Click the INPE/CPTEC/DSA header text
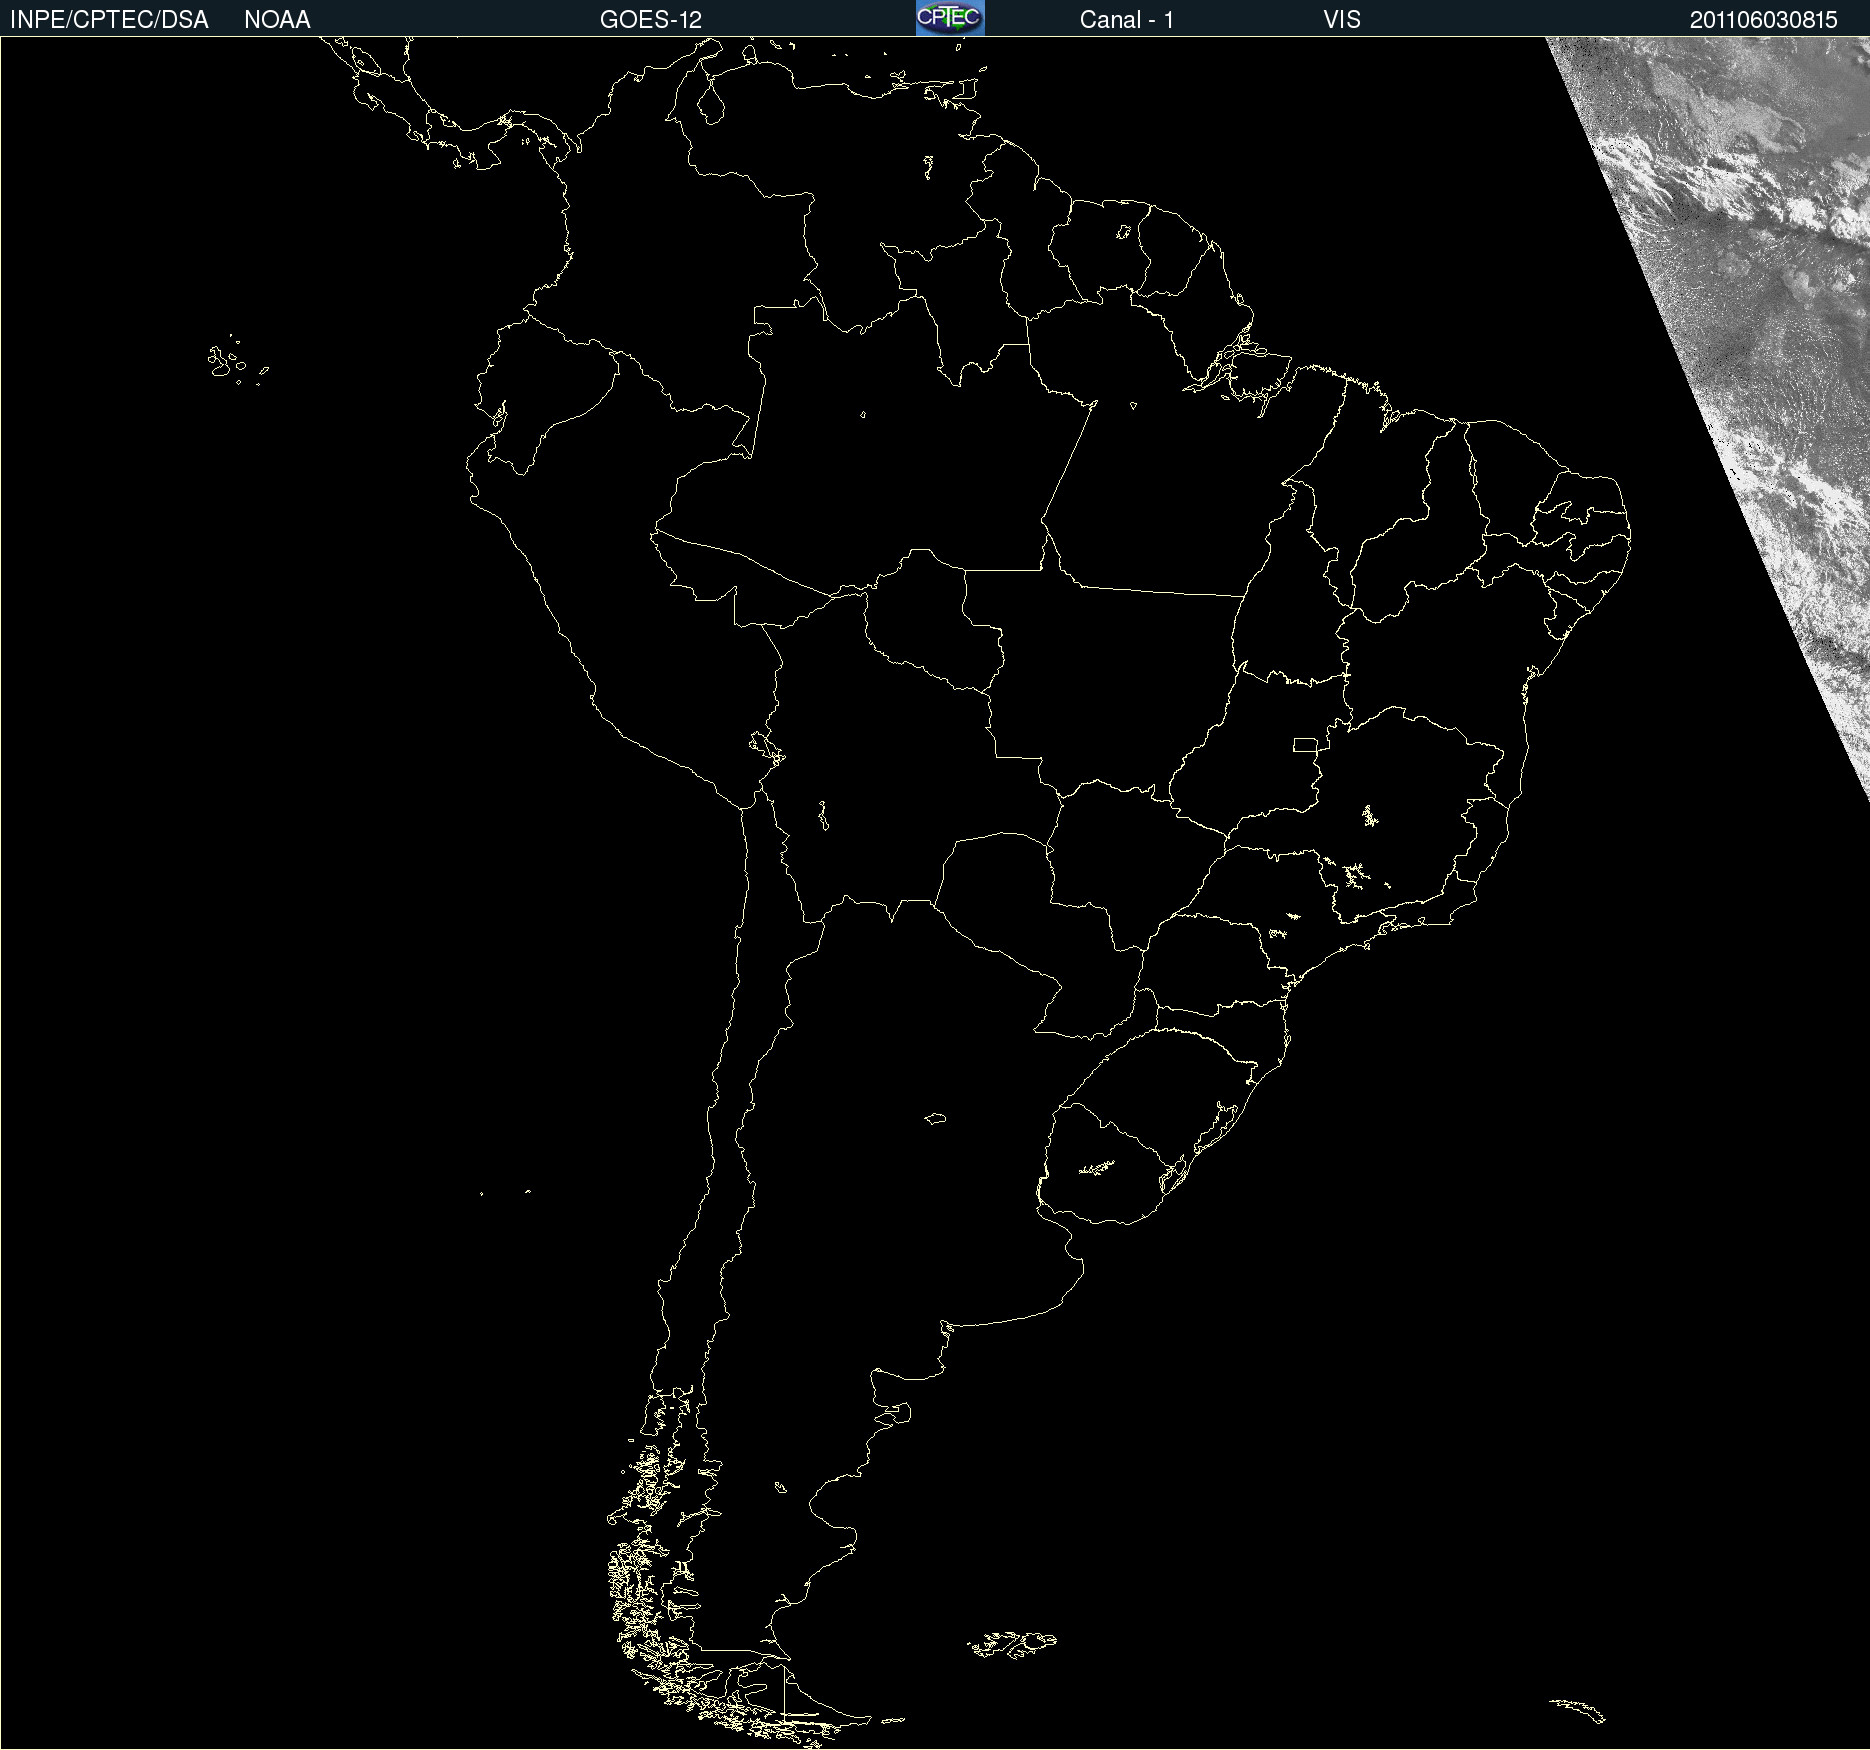1870x1750 pixels. (109, 20)
